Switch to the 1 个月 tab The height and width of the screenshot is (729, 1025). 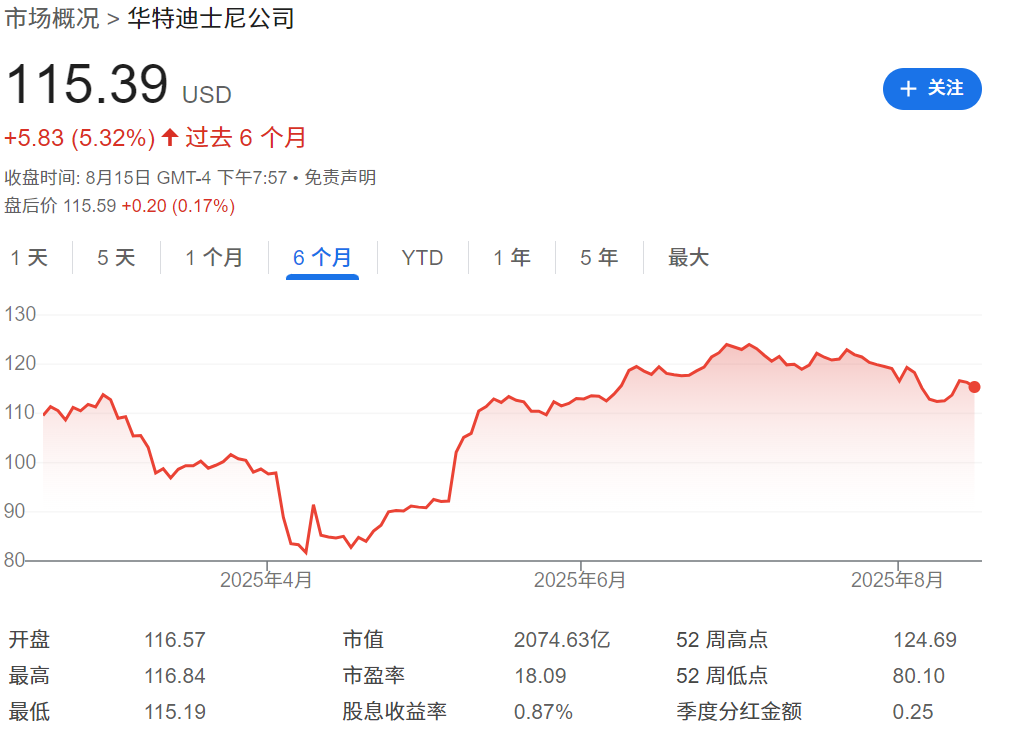pos(214,258)
